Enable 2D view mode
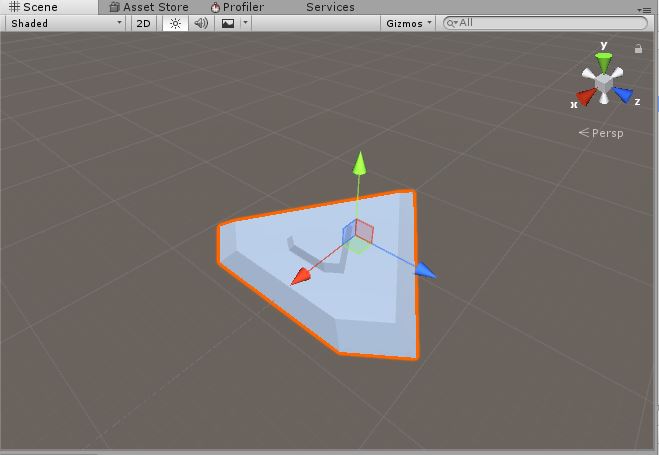The image size is (659, 455). pos(144,23)
